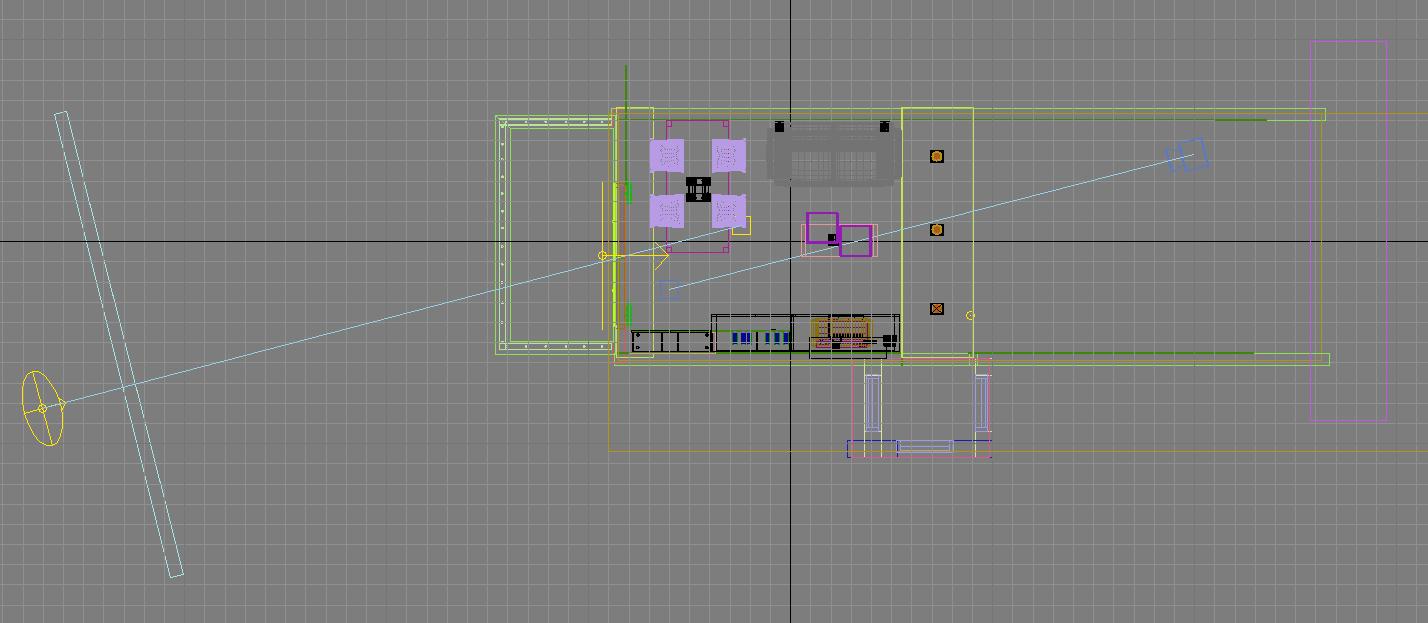Select the middle orange circular light fixture
1428x623 pixels.
click(937, 230)
